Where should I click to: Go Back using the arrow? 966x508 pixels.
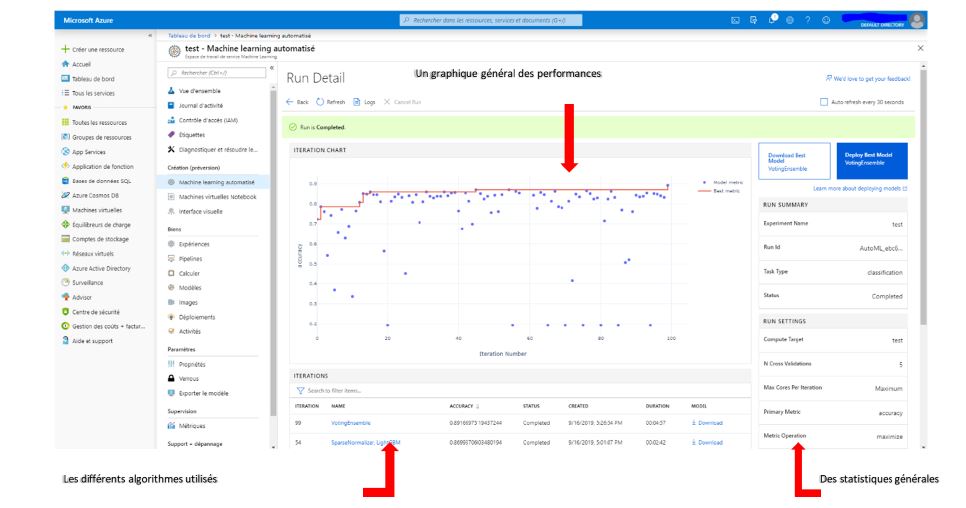[290, 102]
